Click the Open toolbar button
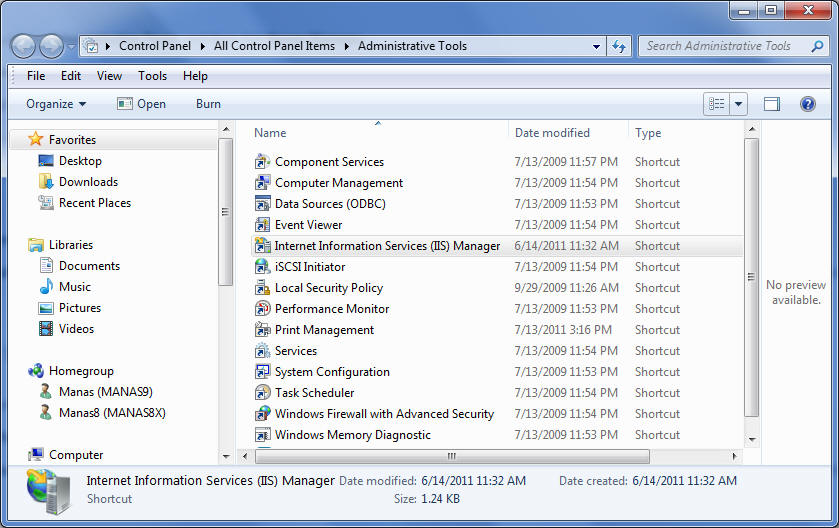 (142, 104)
